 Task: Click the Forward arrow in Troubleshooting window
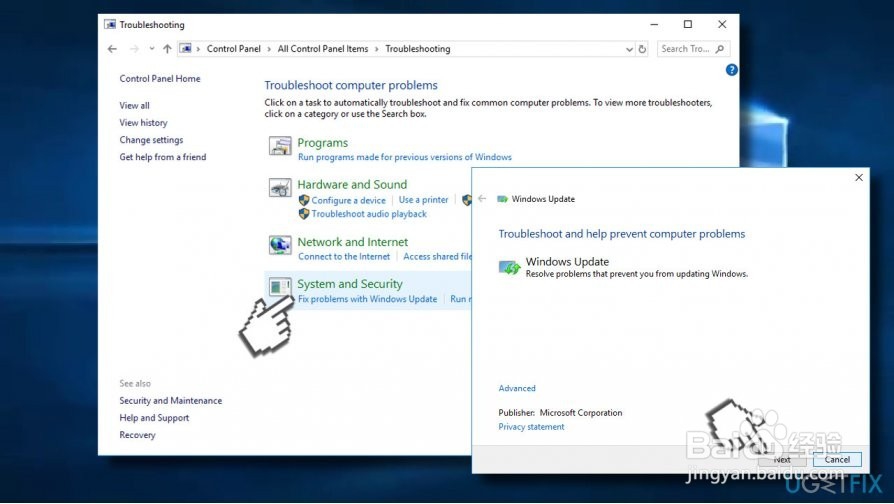tap(135, 49)
